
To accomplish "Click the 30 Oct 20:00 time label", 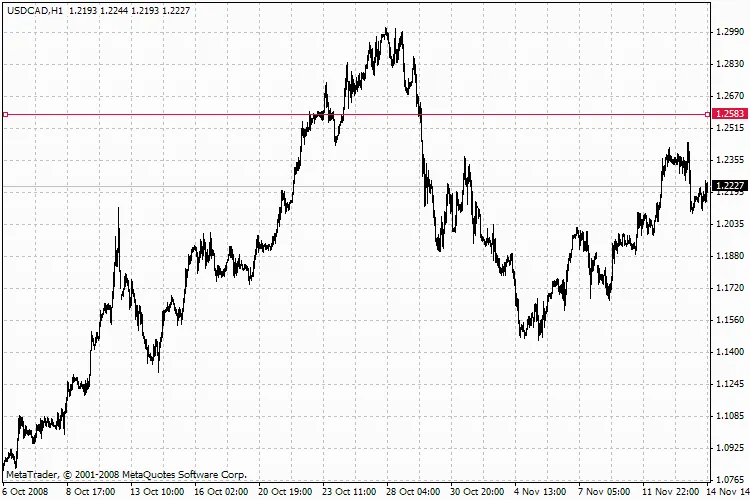I will pyautogui.click(x=477, y=491).
